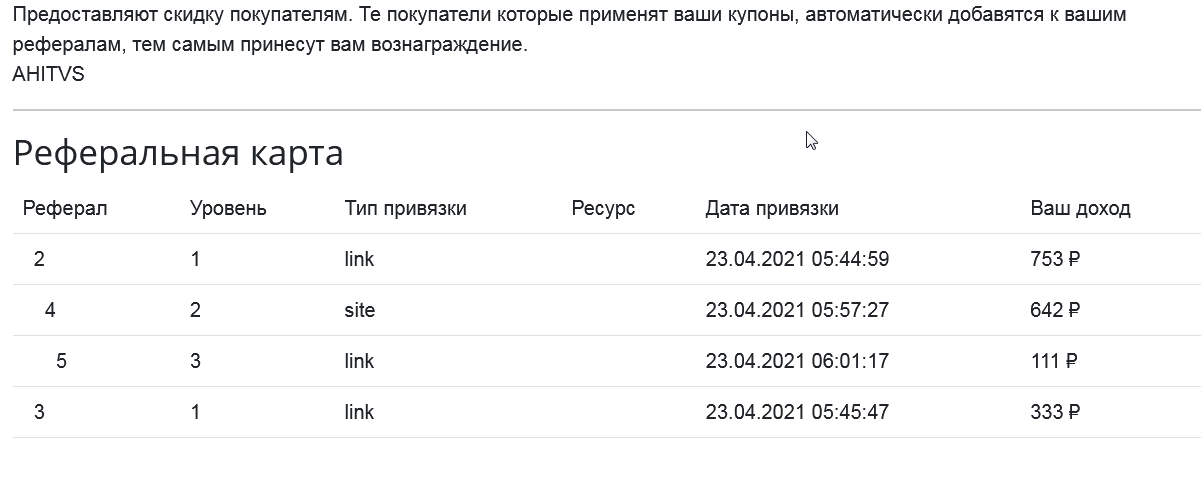This screenshot has width=1201, height=491.
Task: Click the site binding type cell
Action: (x=360, y=310)
